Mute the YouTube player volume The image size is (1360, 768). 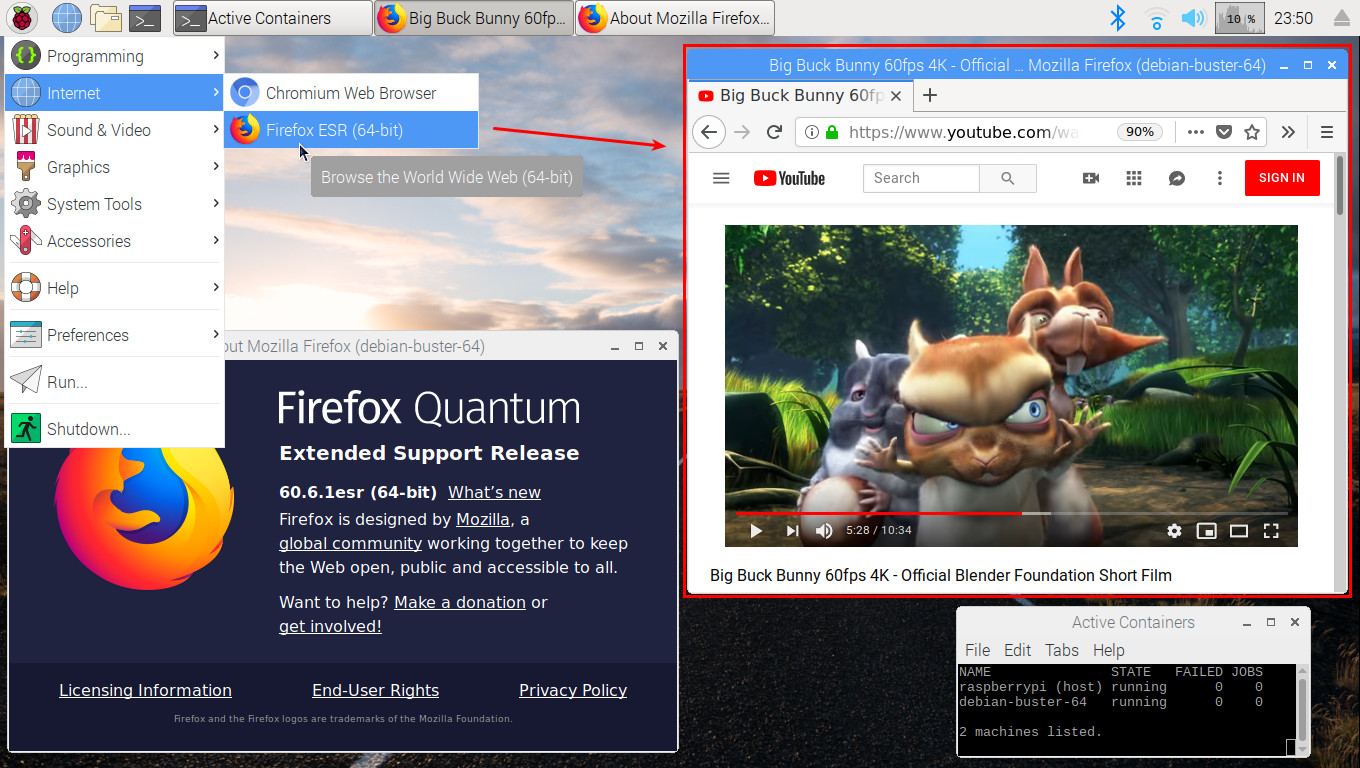click(824, 531)
